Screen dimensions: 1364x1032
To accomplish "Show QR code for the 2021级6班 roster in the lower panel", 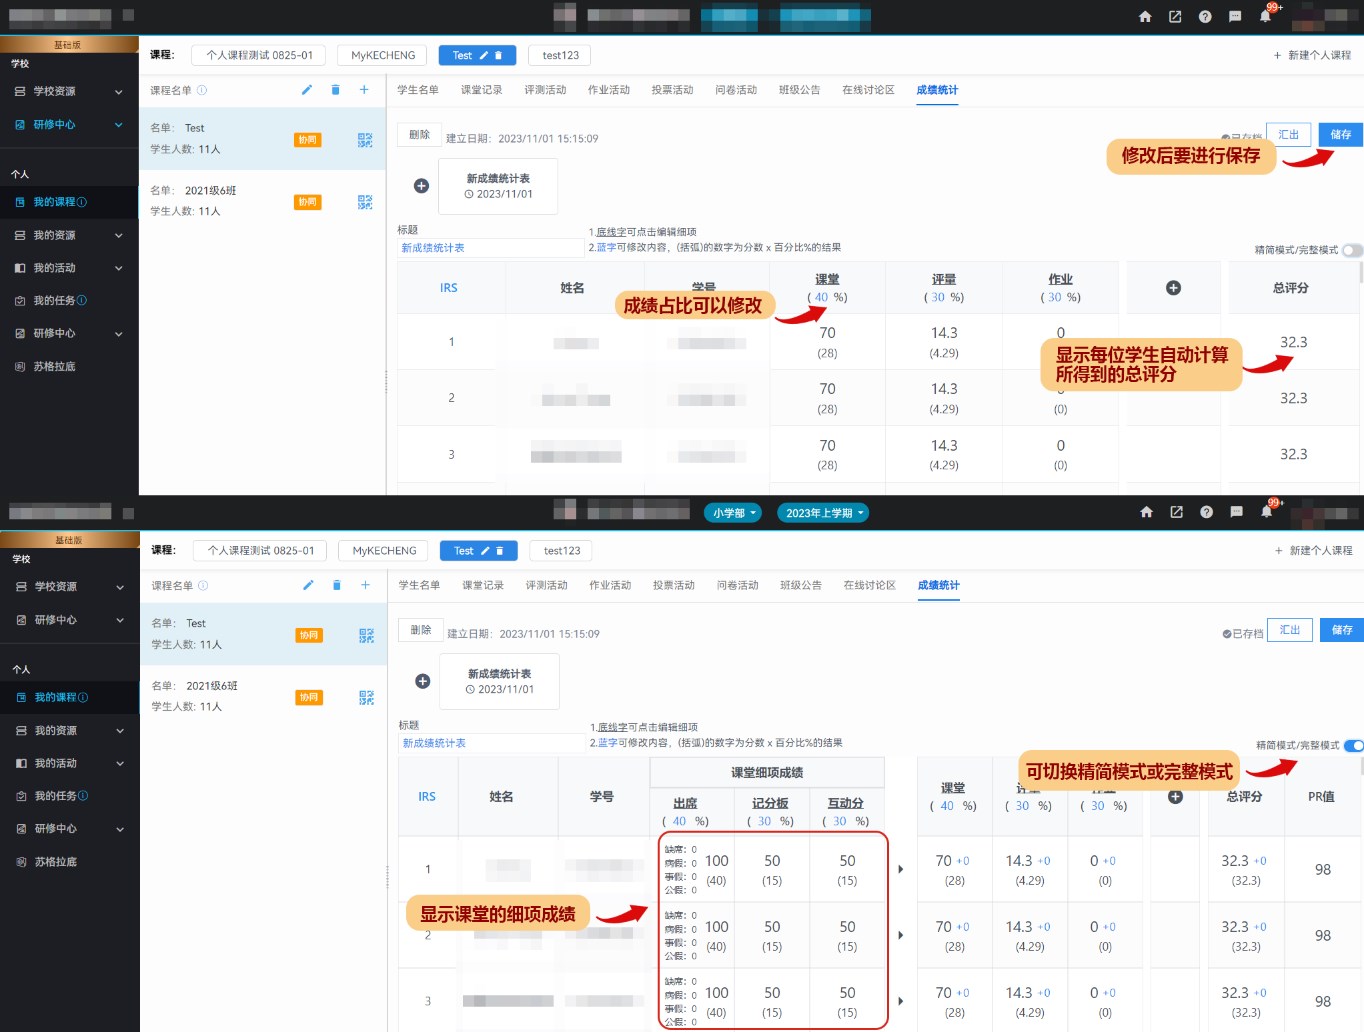I will pos(366,698).
